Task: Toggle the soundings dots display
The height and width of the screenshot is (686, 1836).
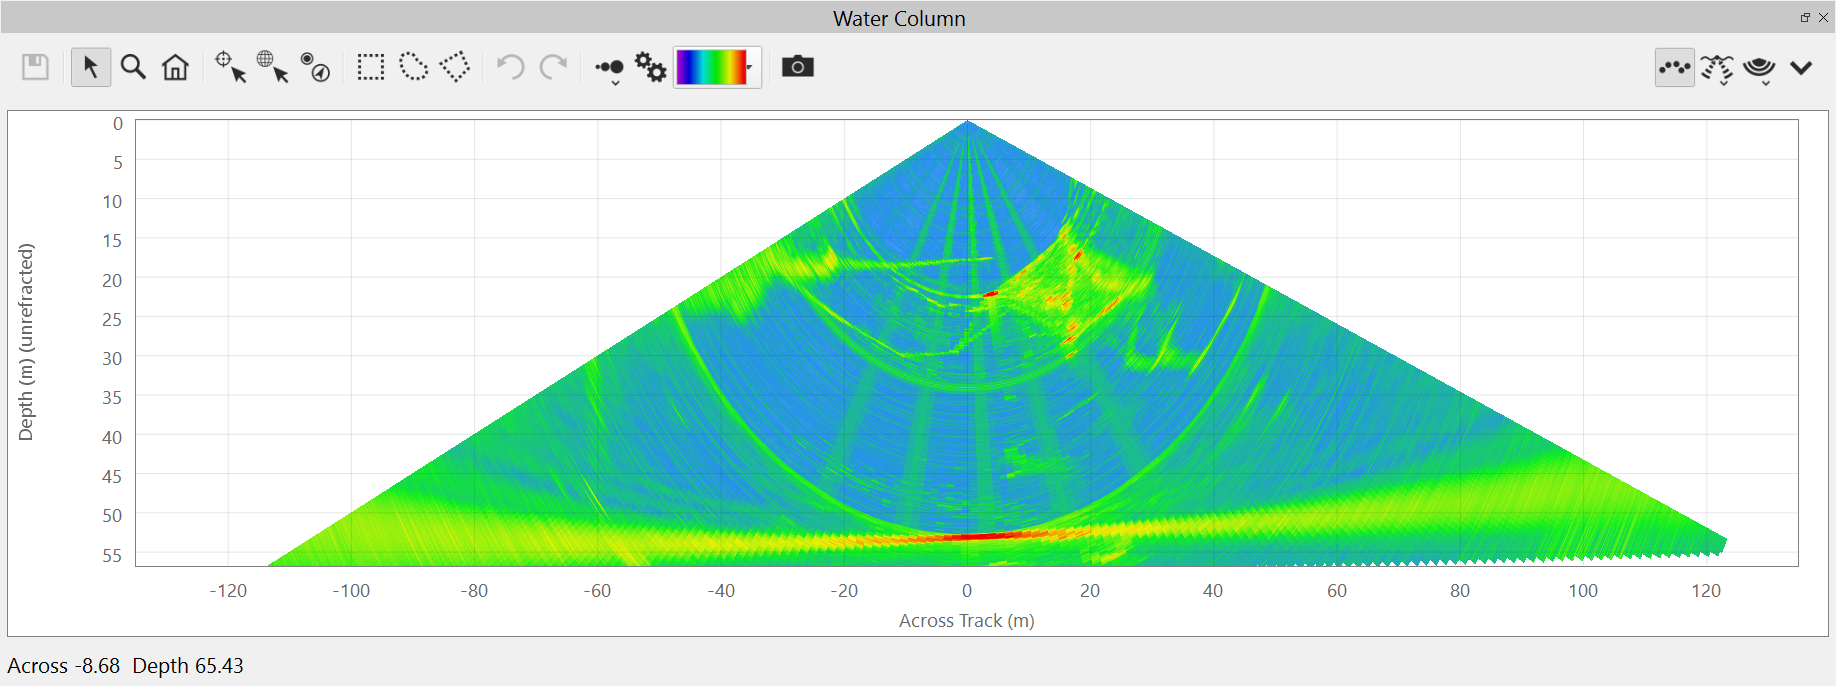Action: (x=1674, y=68)
